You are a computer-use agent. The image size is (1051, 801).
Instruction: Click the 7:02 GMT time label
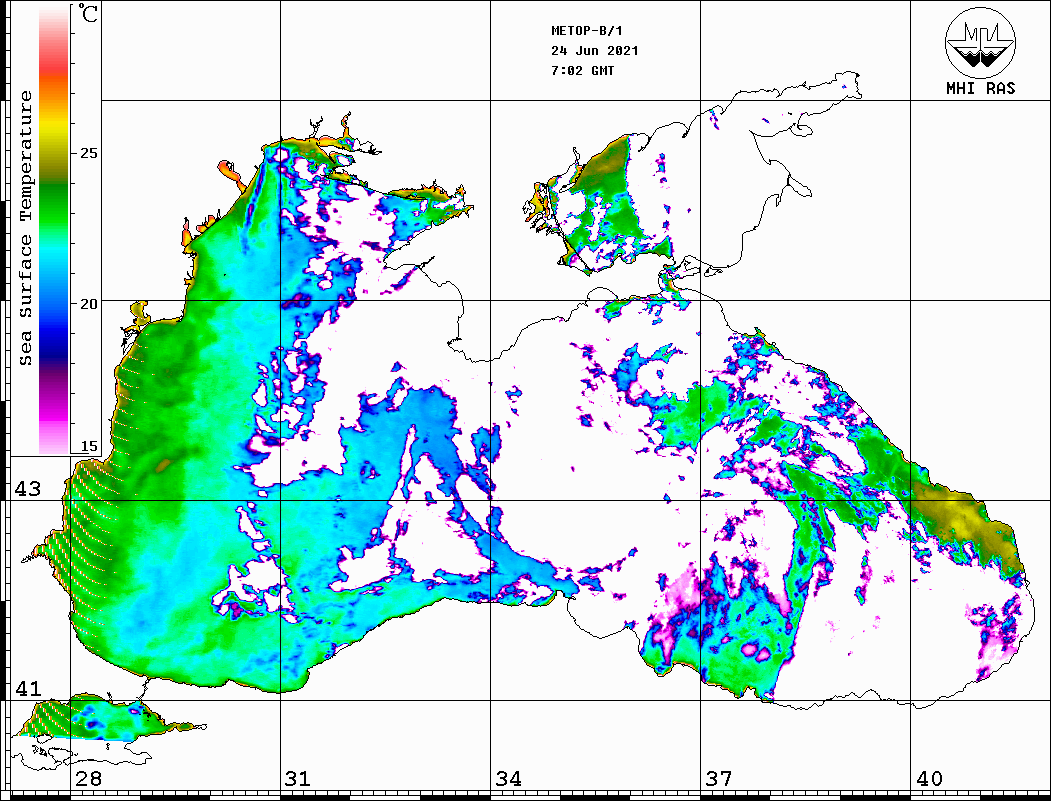pyautogui.click(x=582, y=71)
